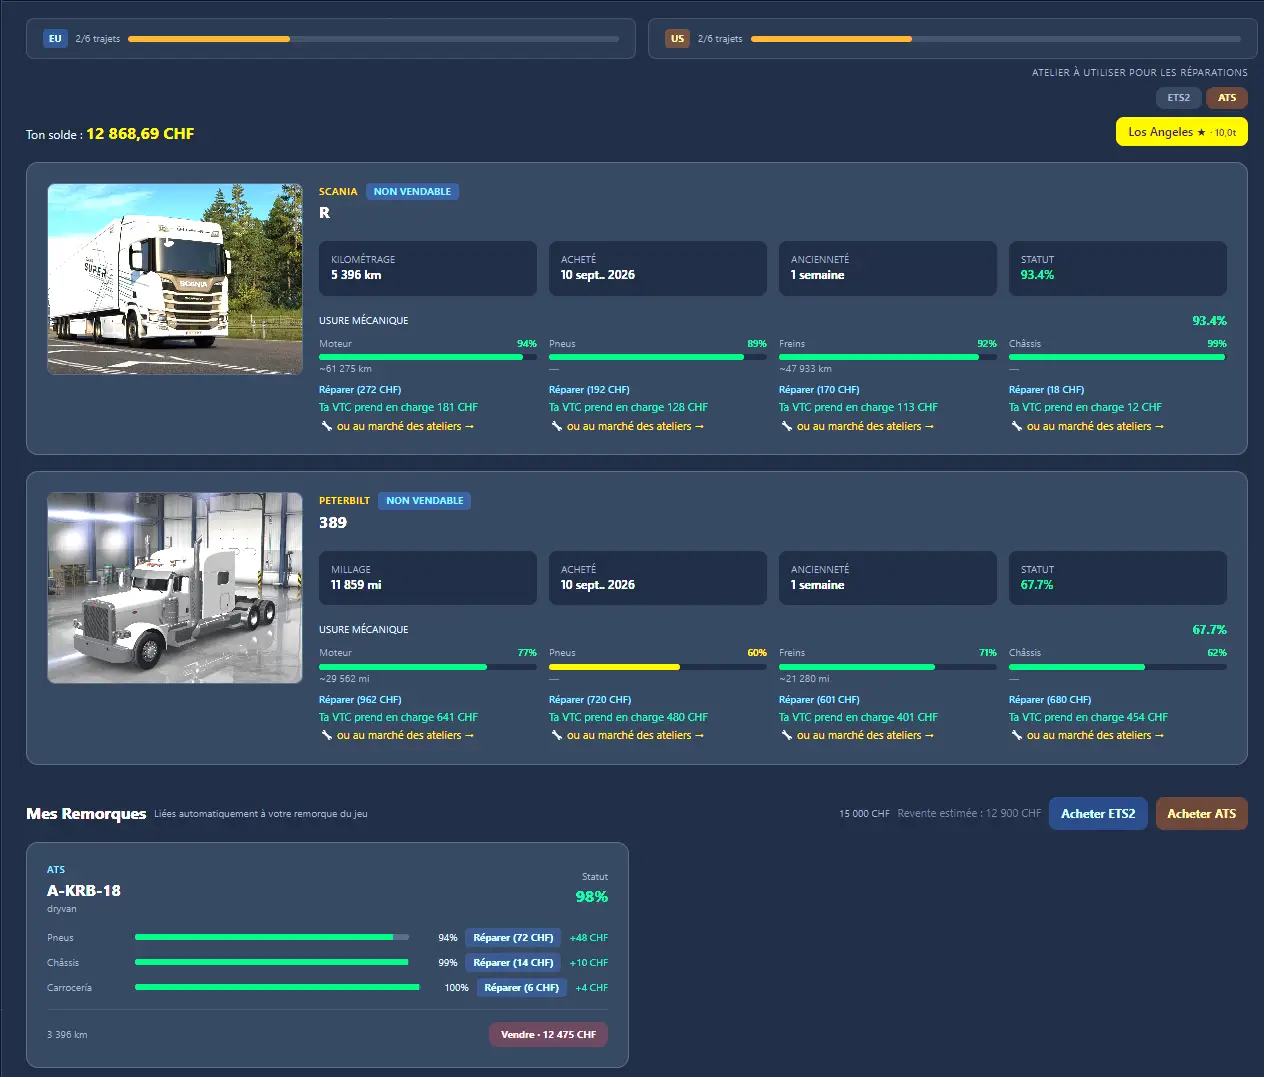Click 'Ta VTC prend en charge 181 CHF'
Screen dimensions: 1264x1077
[x=398, y=408]
